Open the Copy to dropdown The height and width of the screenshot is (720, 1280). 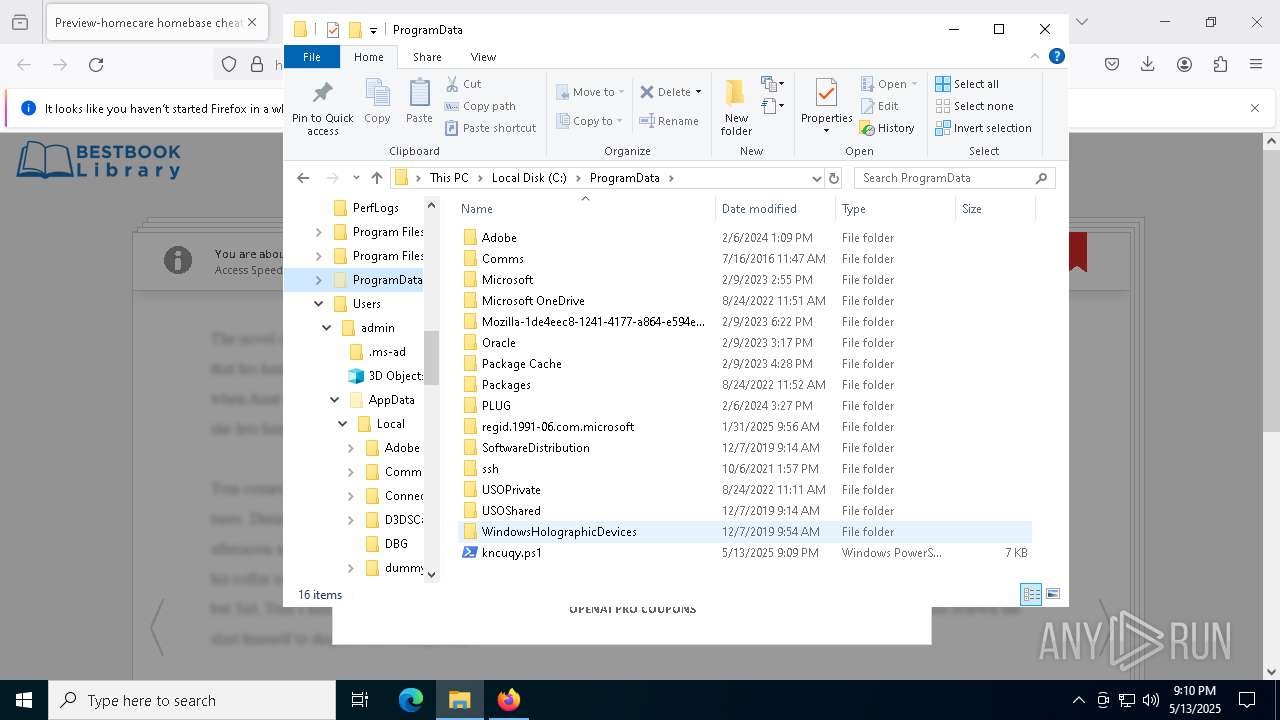pos(590,121)
